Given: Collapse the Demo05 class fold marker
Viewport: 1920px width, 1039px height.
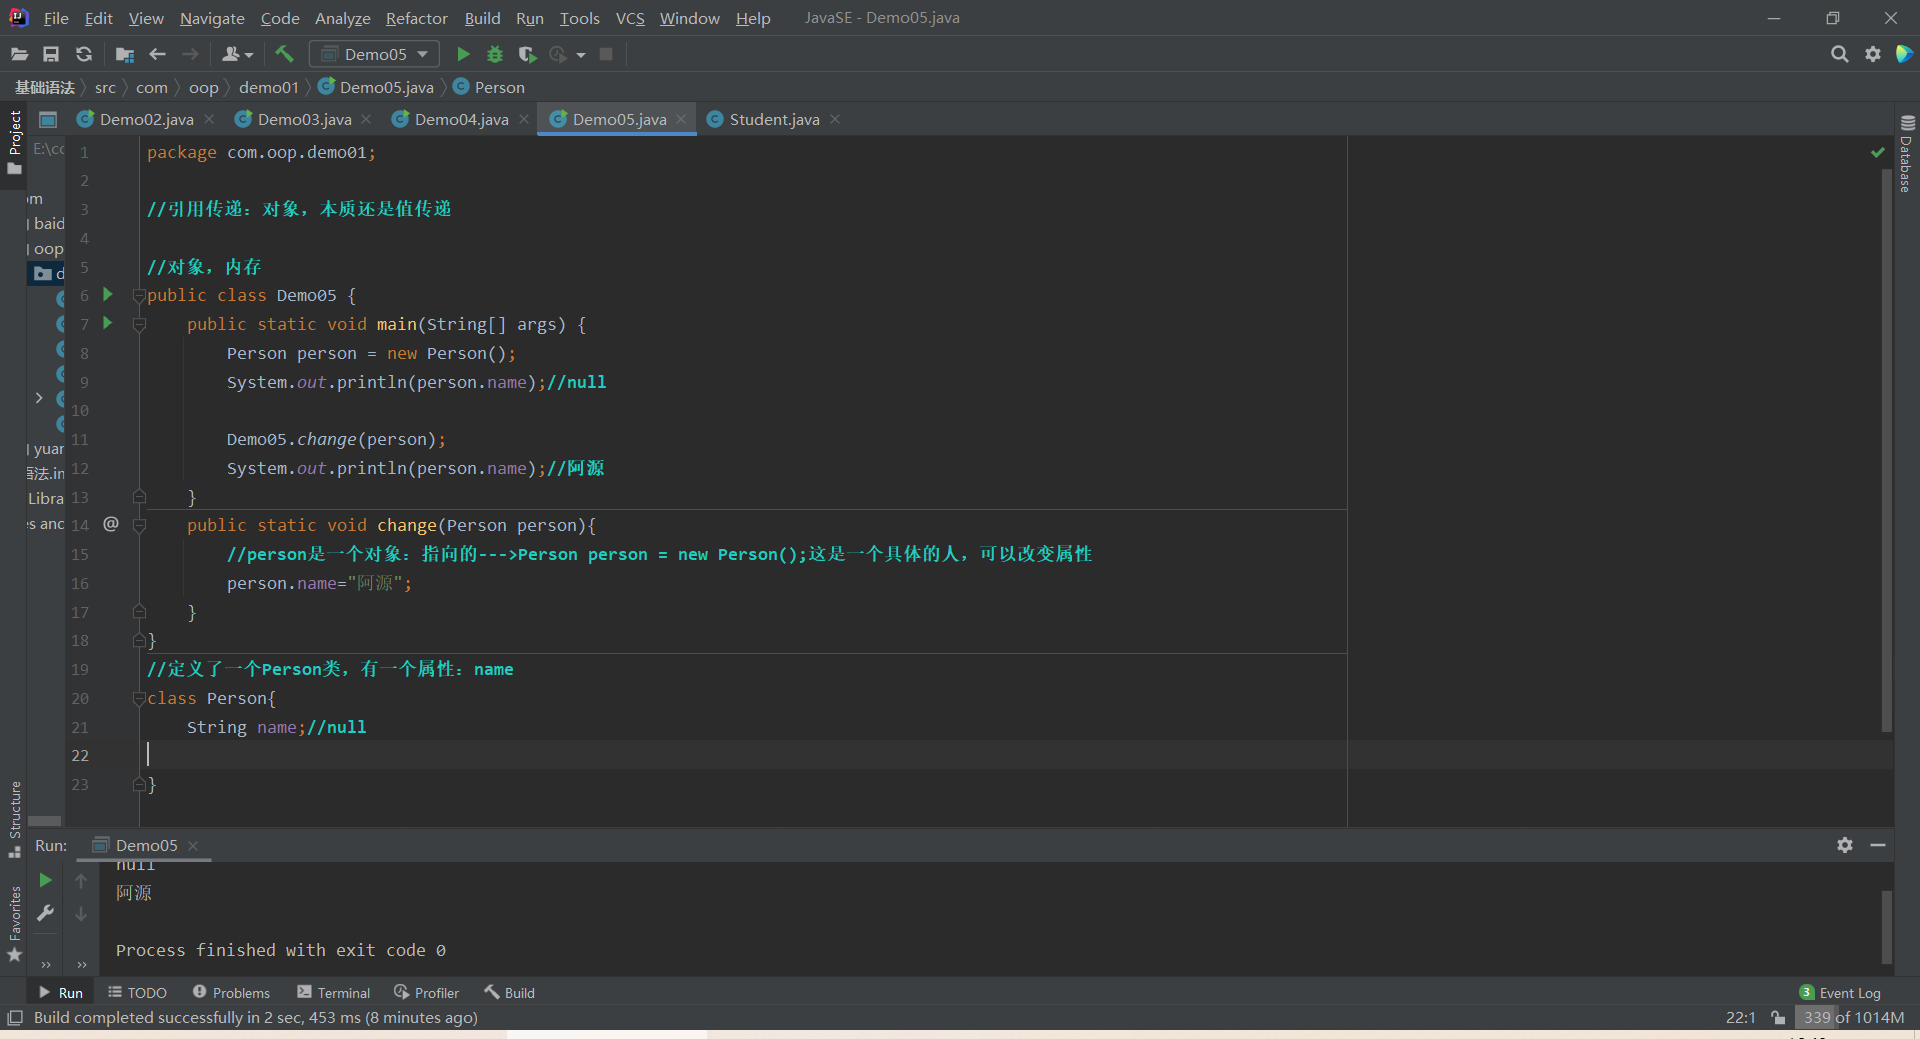Looking at the screenshot, I should tap(140, 296).
